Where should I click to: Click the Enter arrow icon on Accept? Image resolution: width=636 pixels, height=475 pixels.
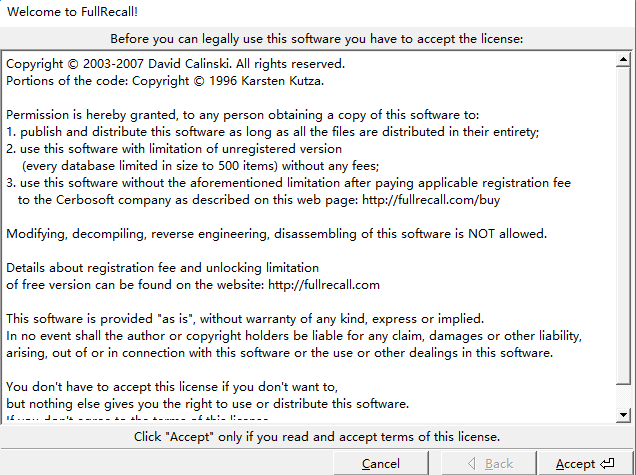click(608, 463)
